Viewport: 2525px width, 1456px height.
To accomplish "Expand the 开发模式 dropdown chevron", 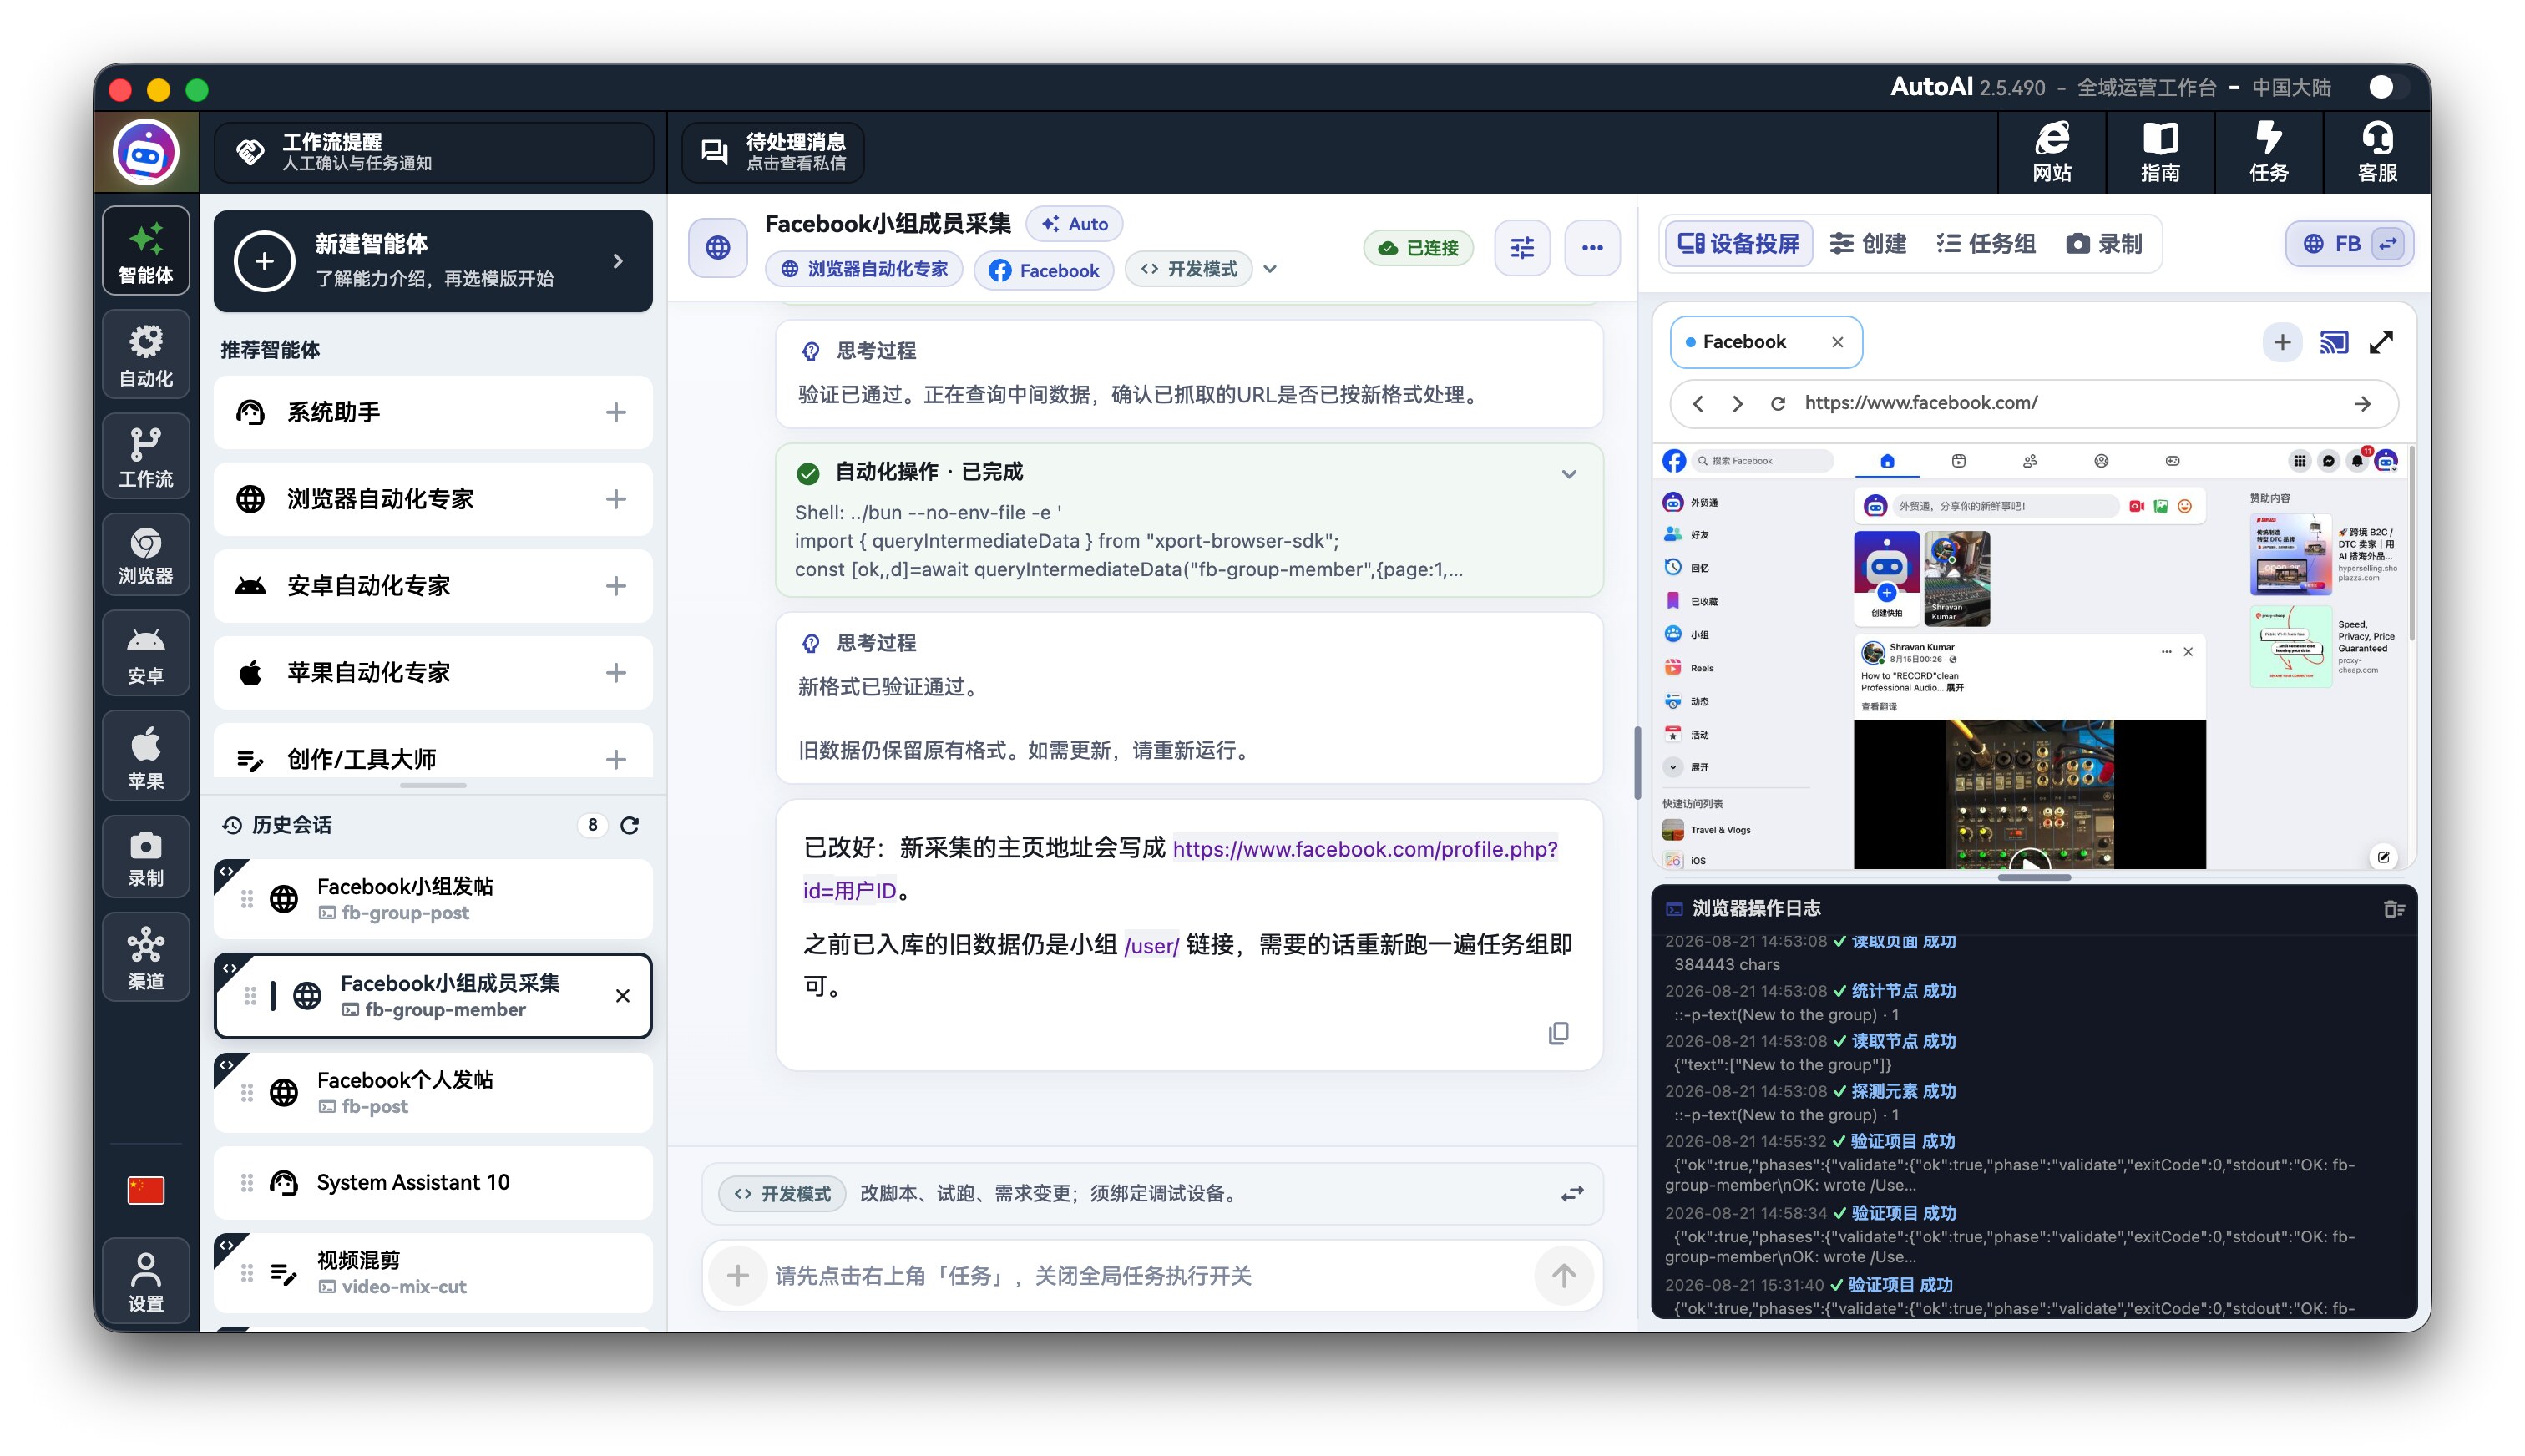I will point(1270,269).
